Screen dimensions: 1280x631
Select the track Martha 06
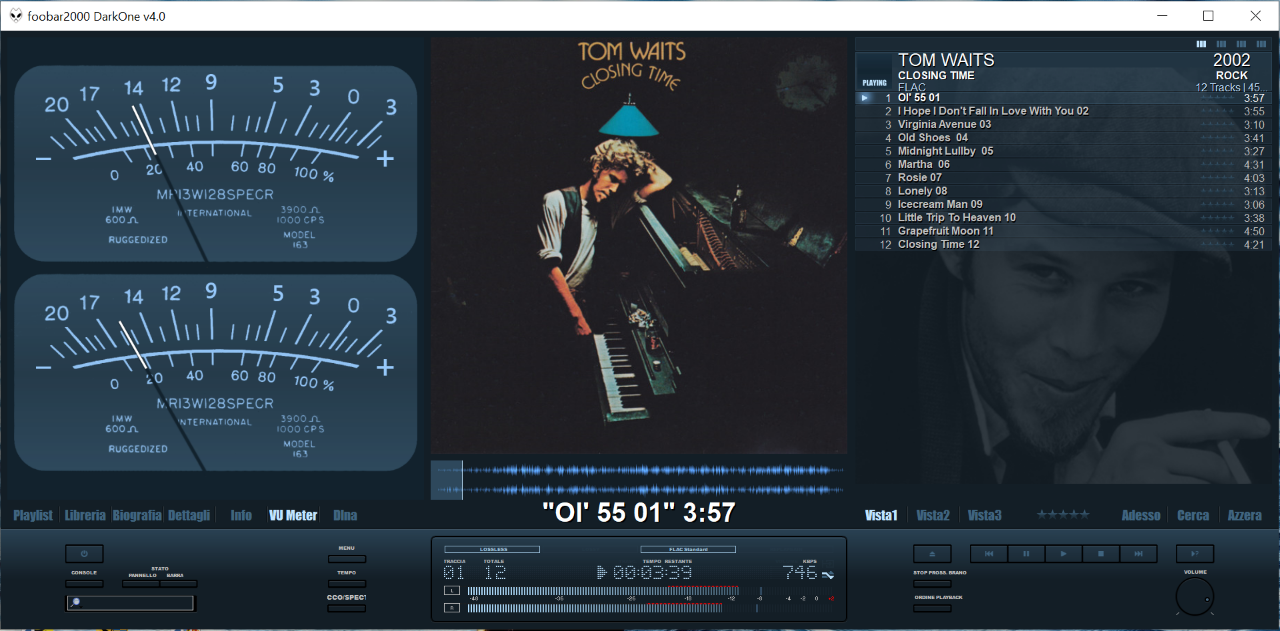coord(923,164)
